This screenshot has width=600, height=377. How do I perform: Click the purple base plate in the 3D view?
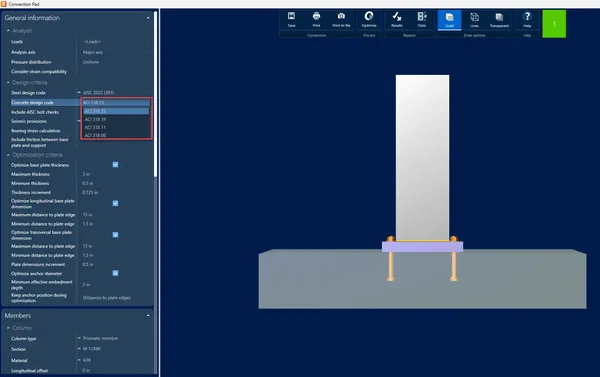click(422, 246)
